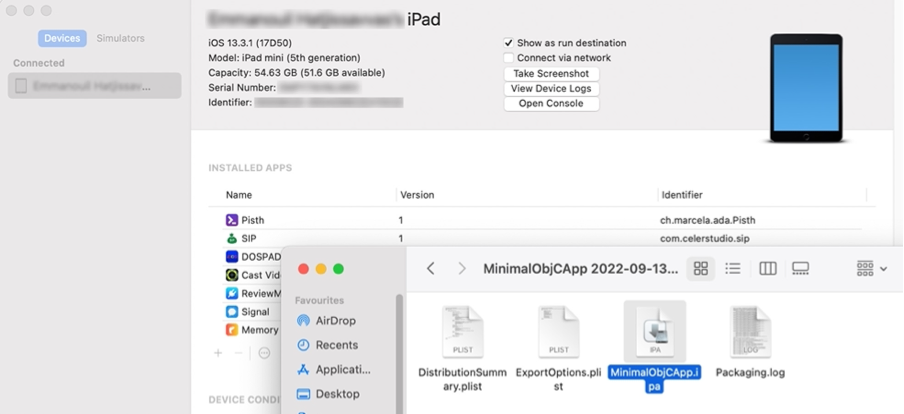Close the Finder window with the red button
Viewport: 904px width, 414px height.
[x=303, y=269]
